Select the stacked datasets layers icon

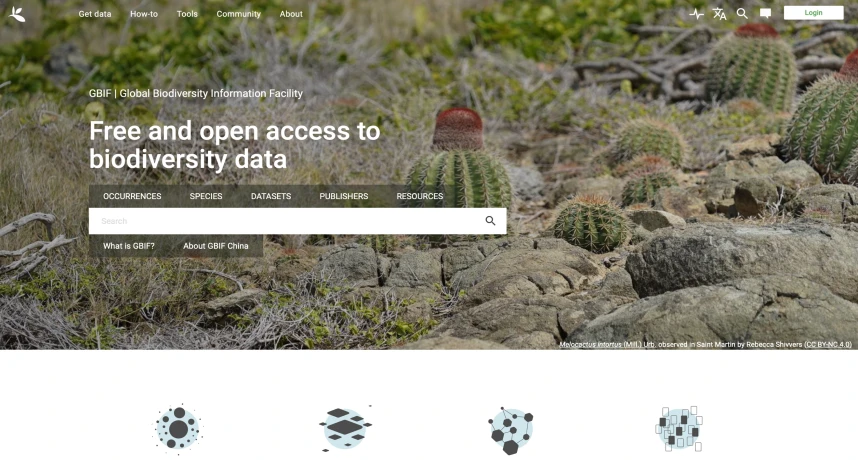[345, 428]
